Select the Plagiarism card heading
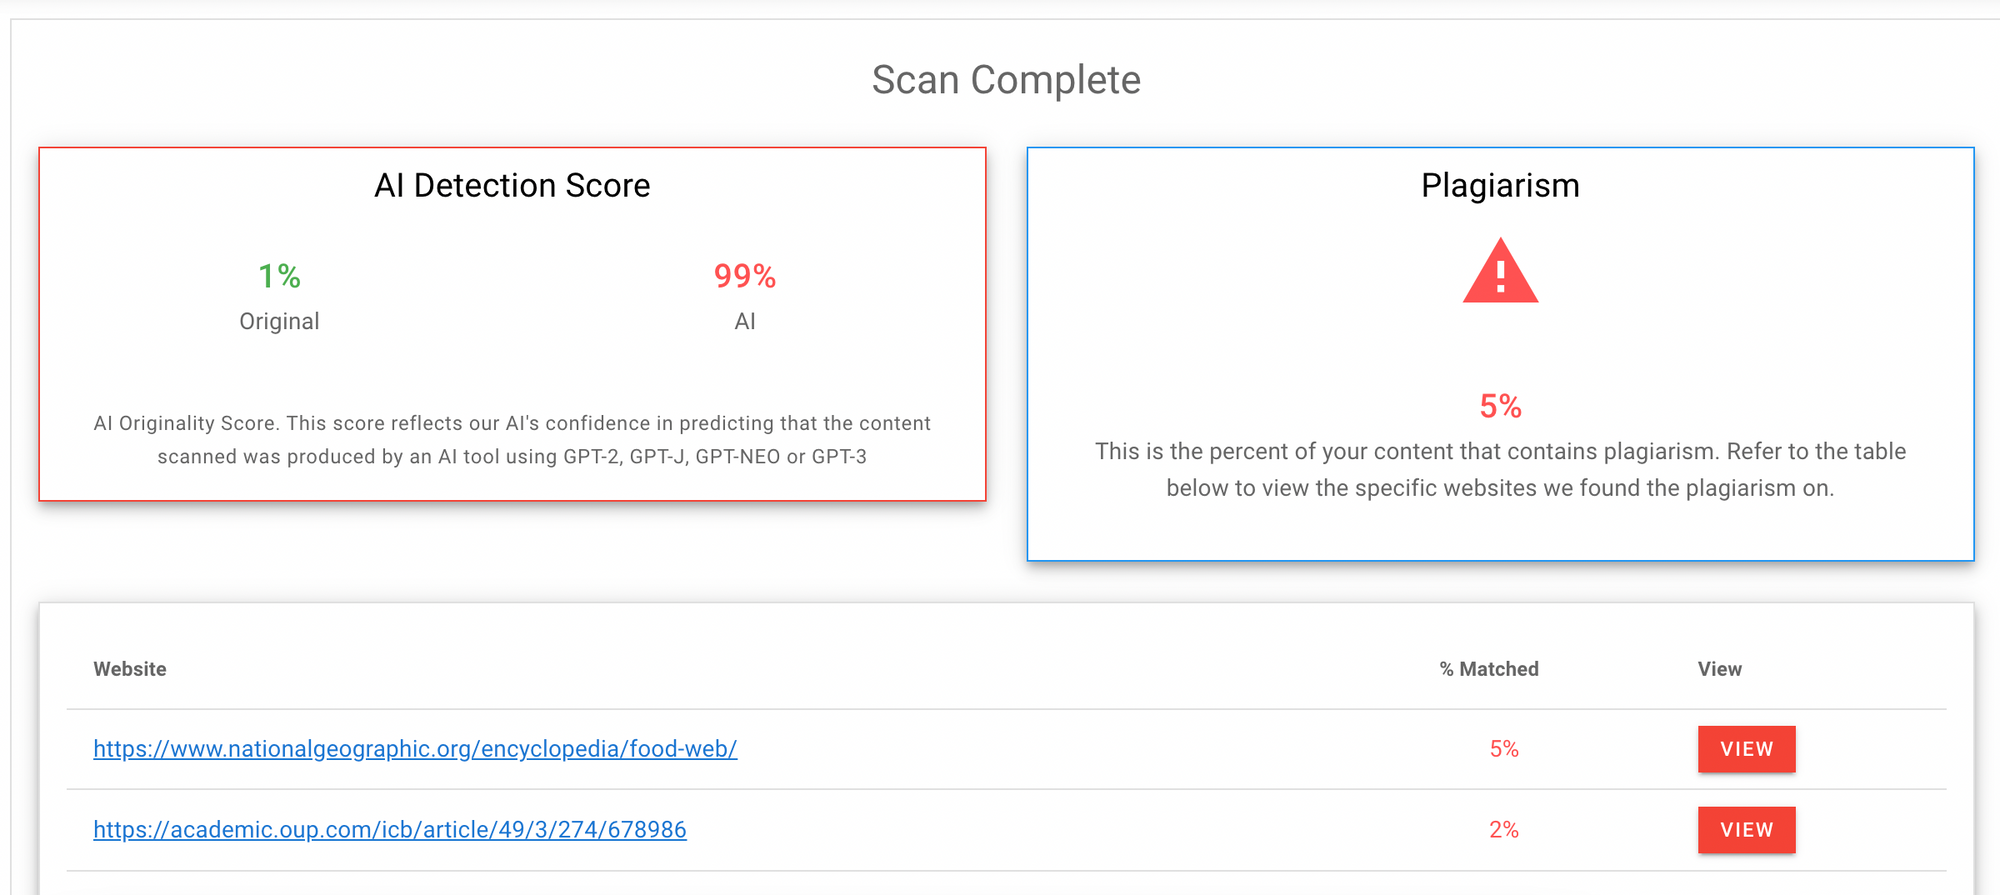Viewport: 2000px width, 895px height. point(1500,186)
